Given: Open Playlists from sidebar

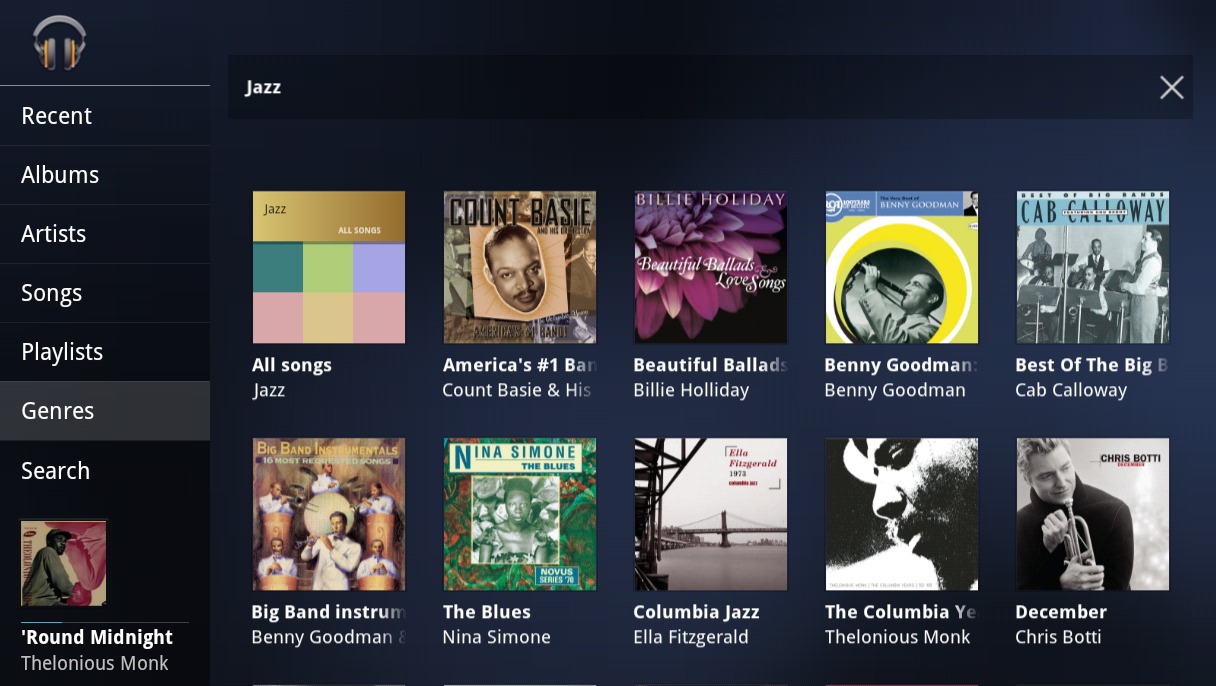Looking at the screenshot, I should (105, 352).
